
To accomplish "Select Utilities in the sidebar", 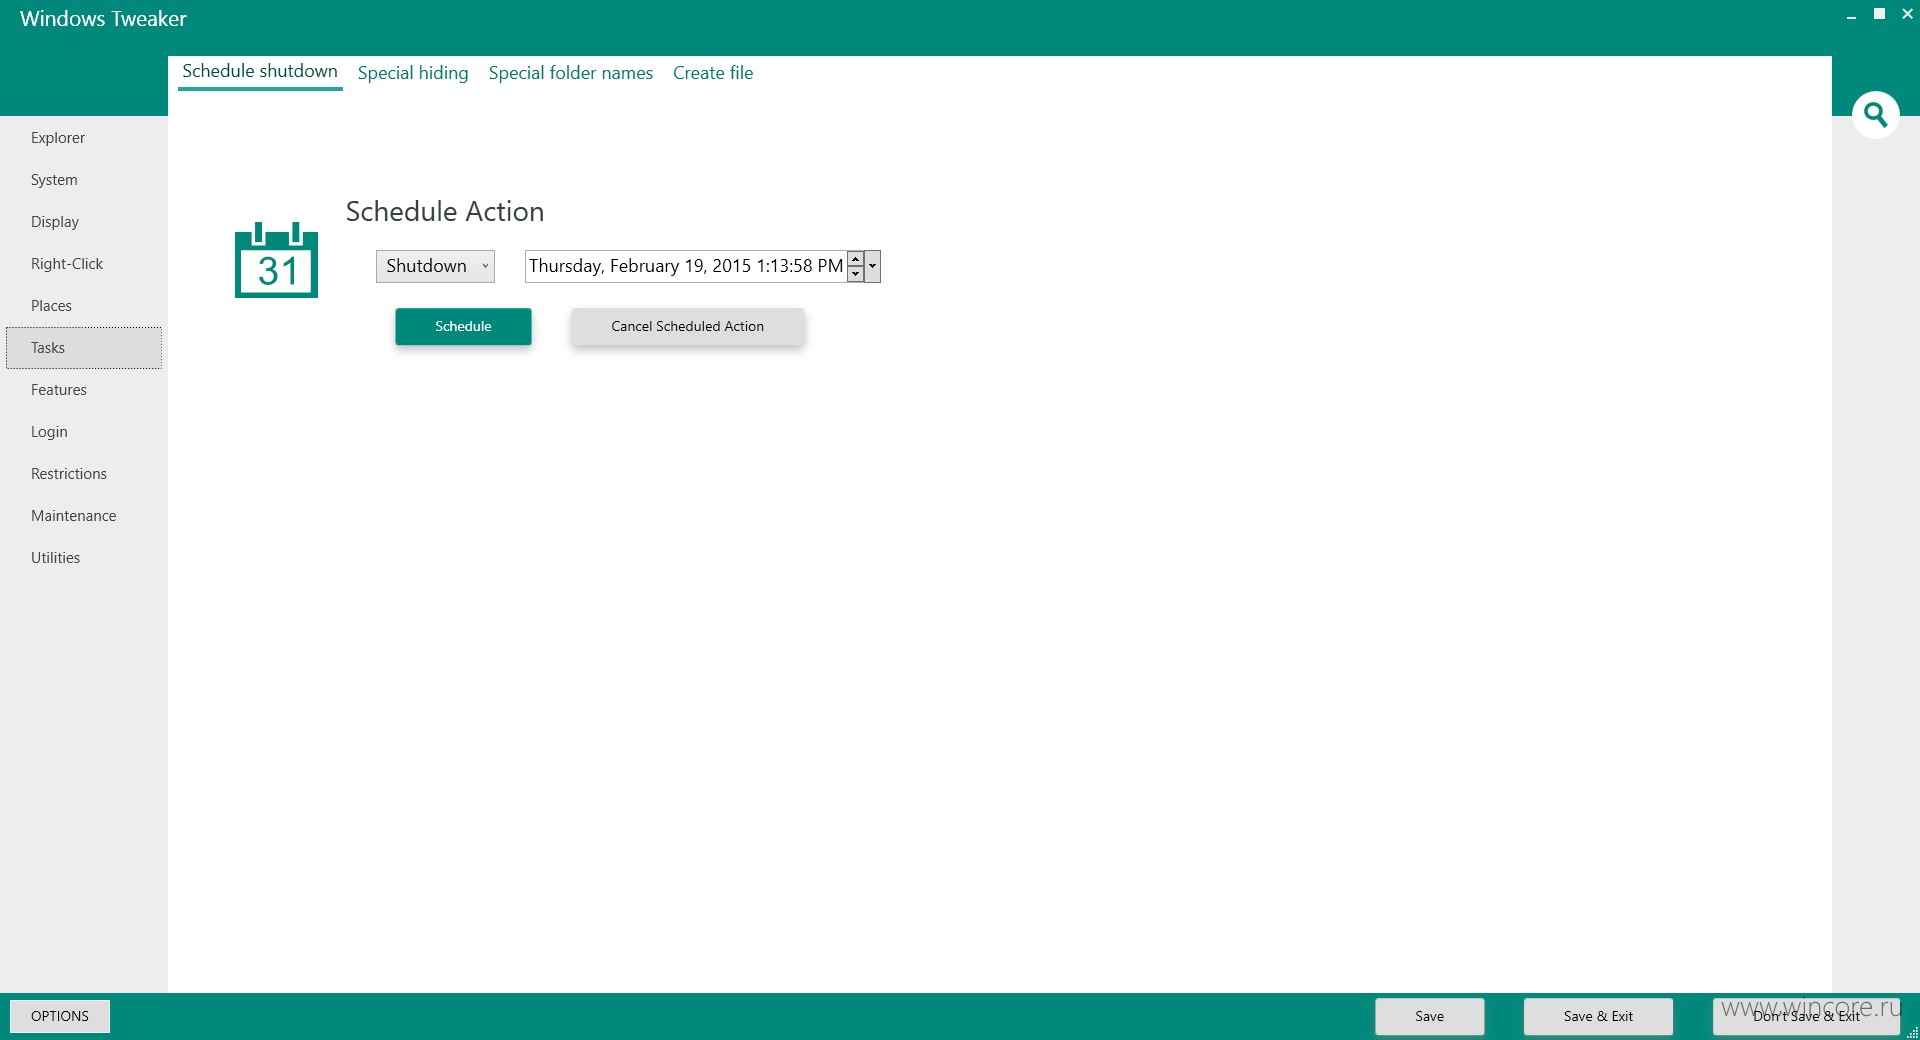I will pyautogui.click(x=84, y=558).
